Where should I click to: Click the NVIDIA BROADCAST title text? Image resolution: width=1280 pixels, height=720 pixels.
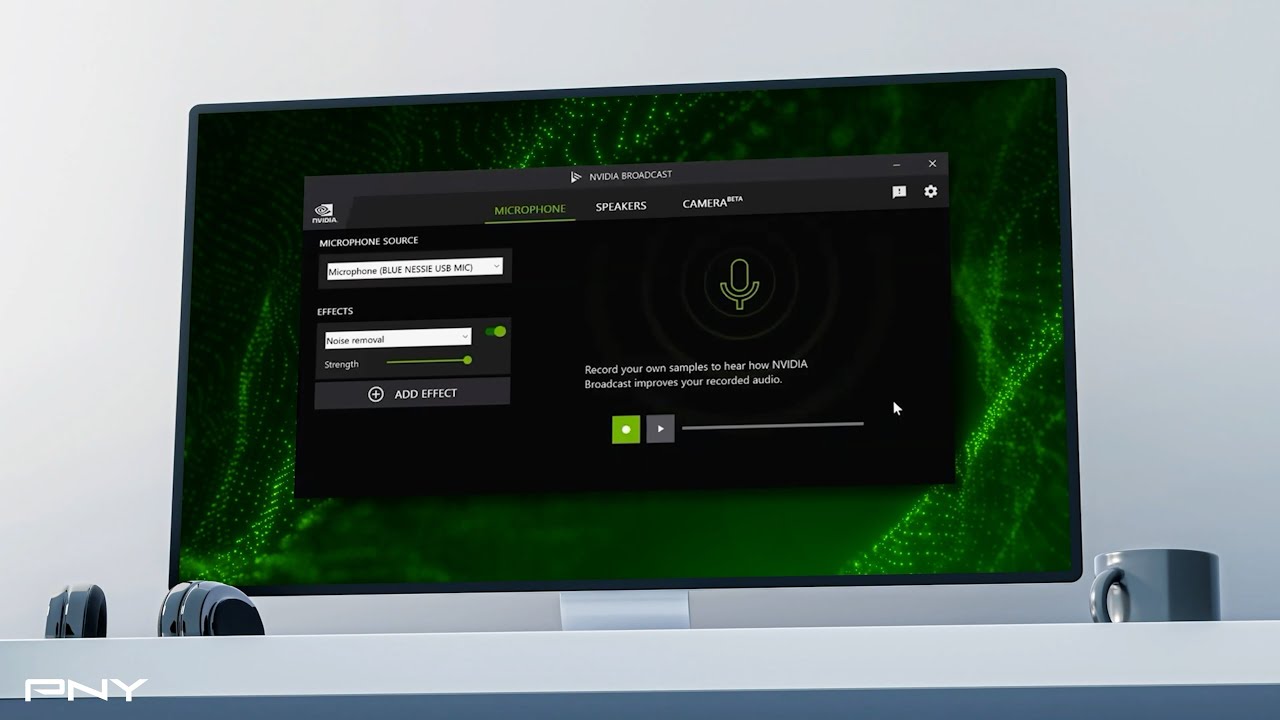(x=630, y=175)
